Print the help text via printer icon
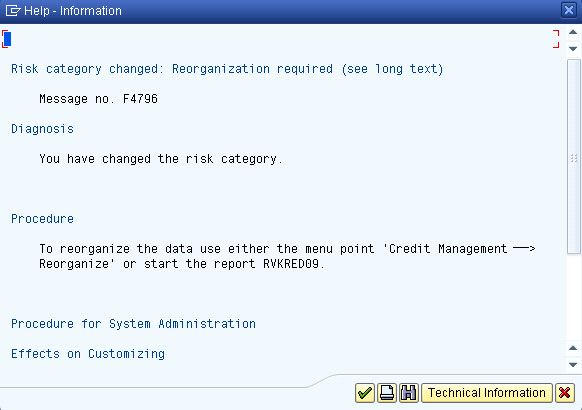582x410 pixels. (x=387, y=393)
